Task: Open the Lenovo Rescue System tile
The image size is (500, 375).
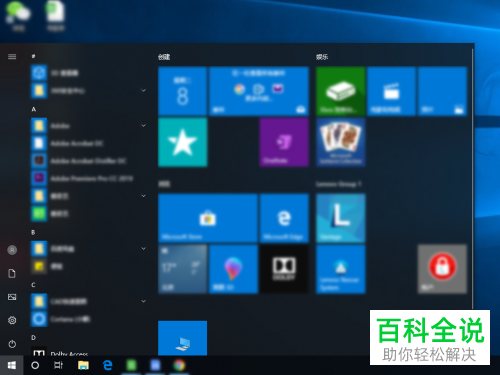Action: point(341,269)
